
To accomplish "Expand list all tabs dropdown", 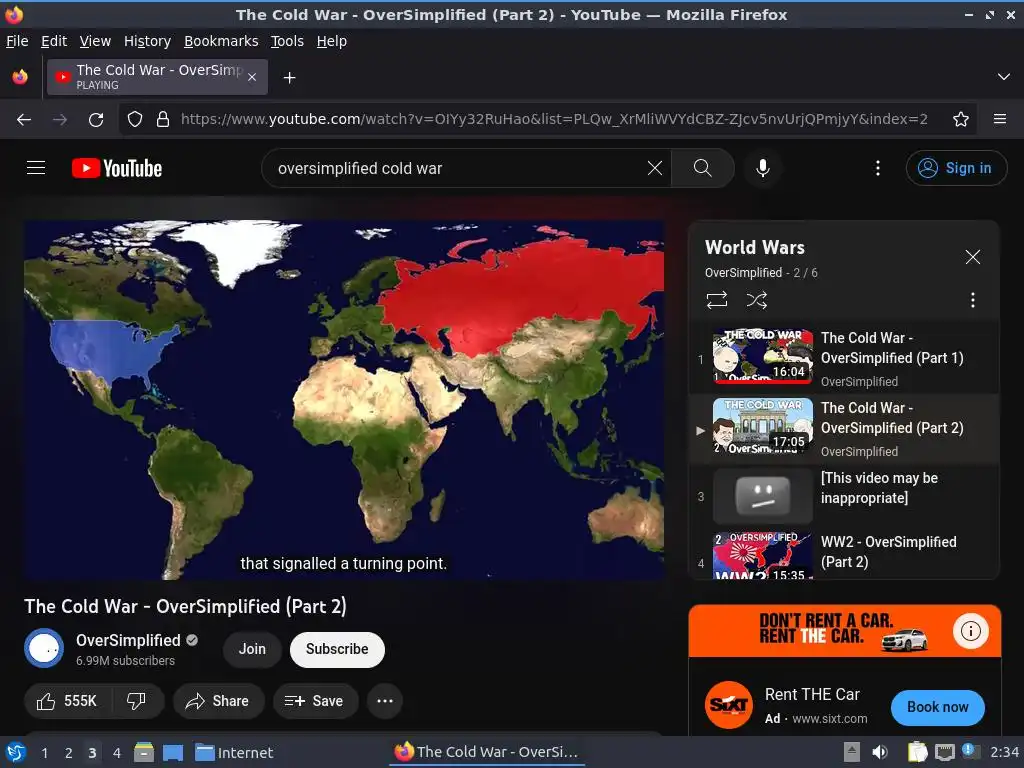I will coord(1004,77).
